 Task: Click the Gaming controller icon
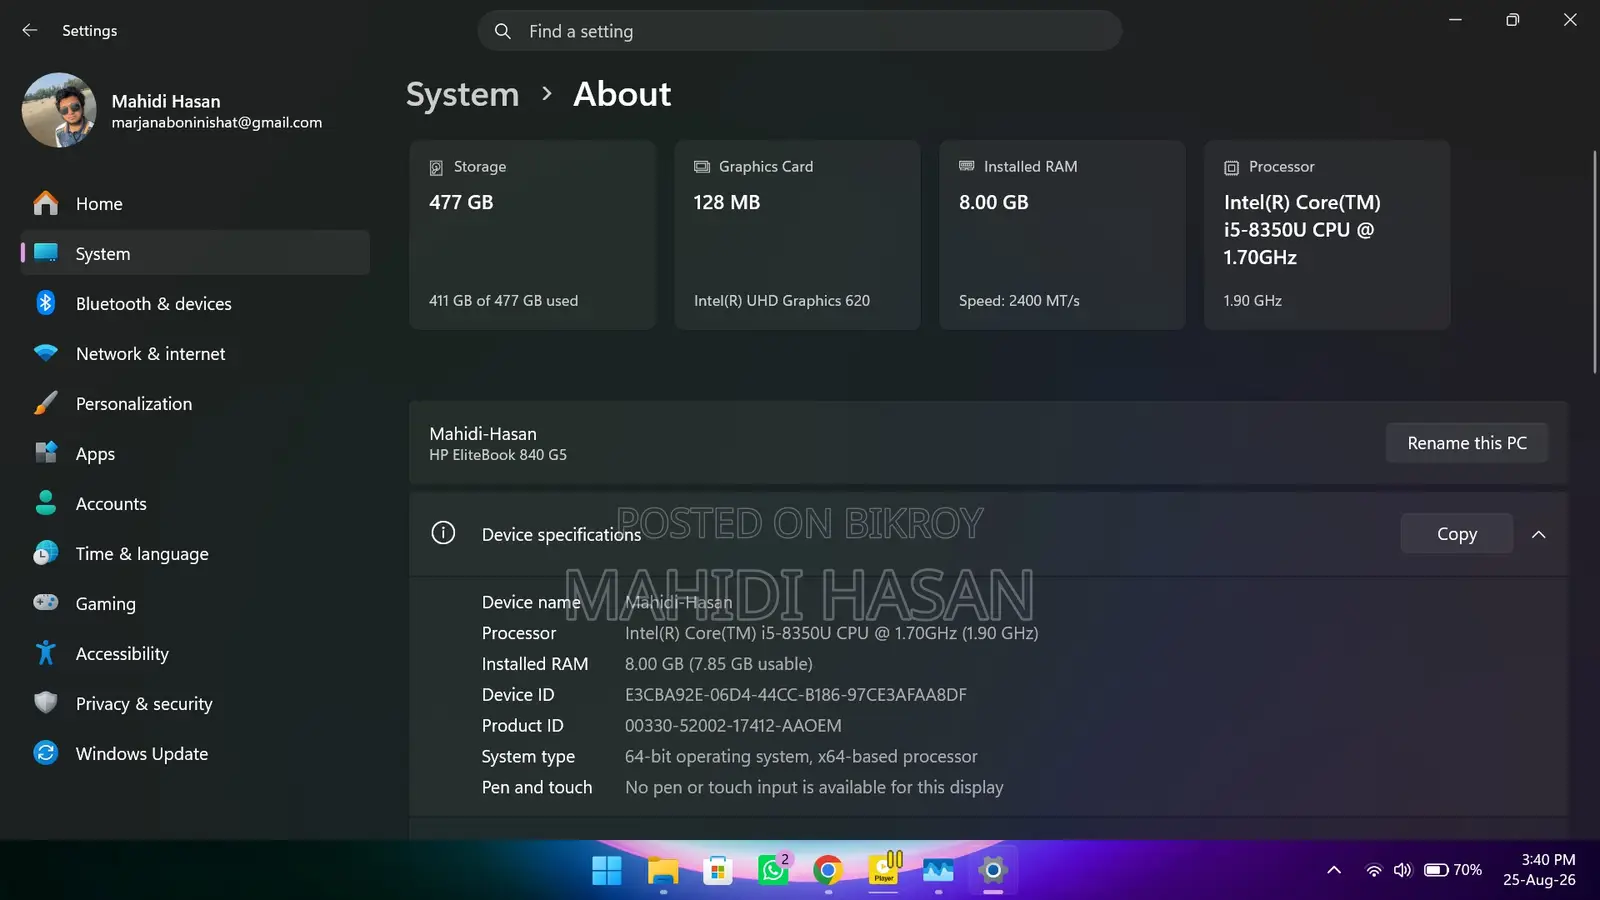coord(46,602)
